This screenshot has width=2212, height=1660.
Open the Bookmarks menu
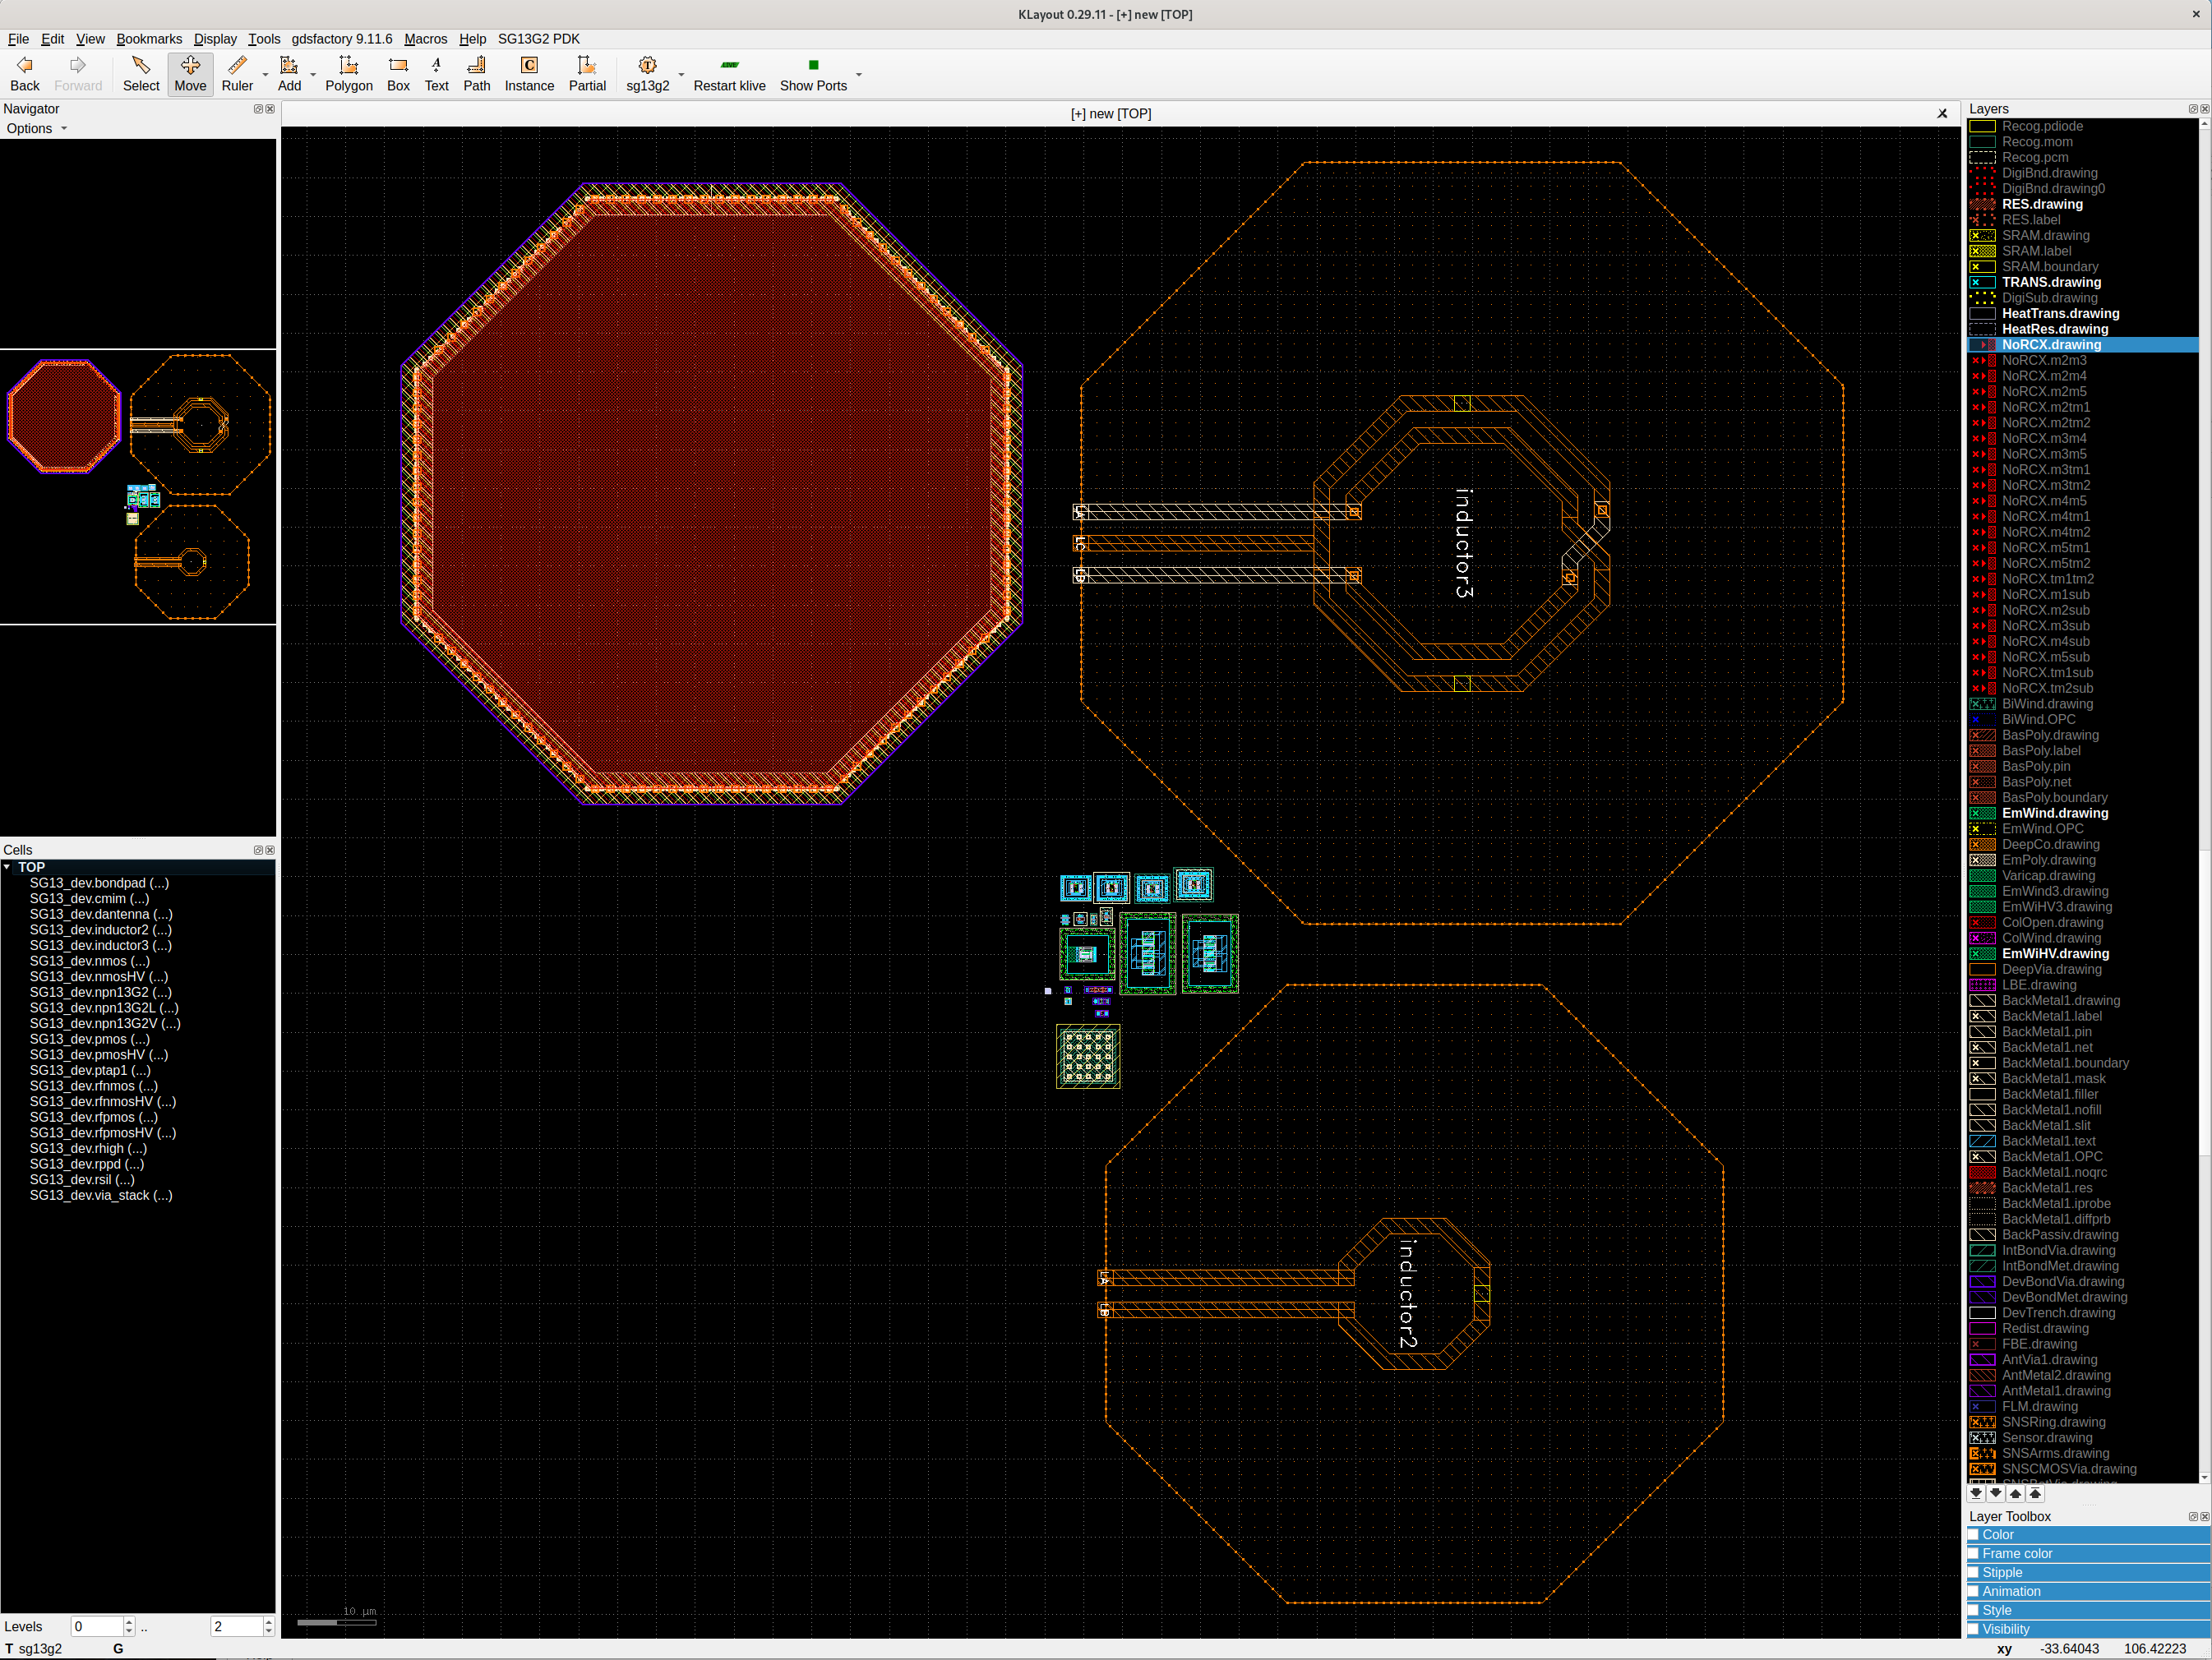148,39
